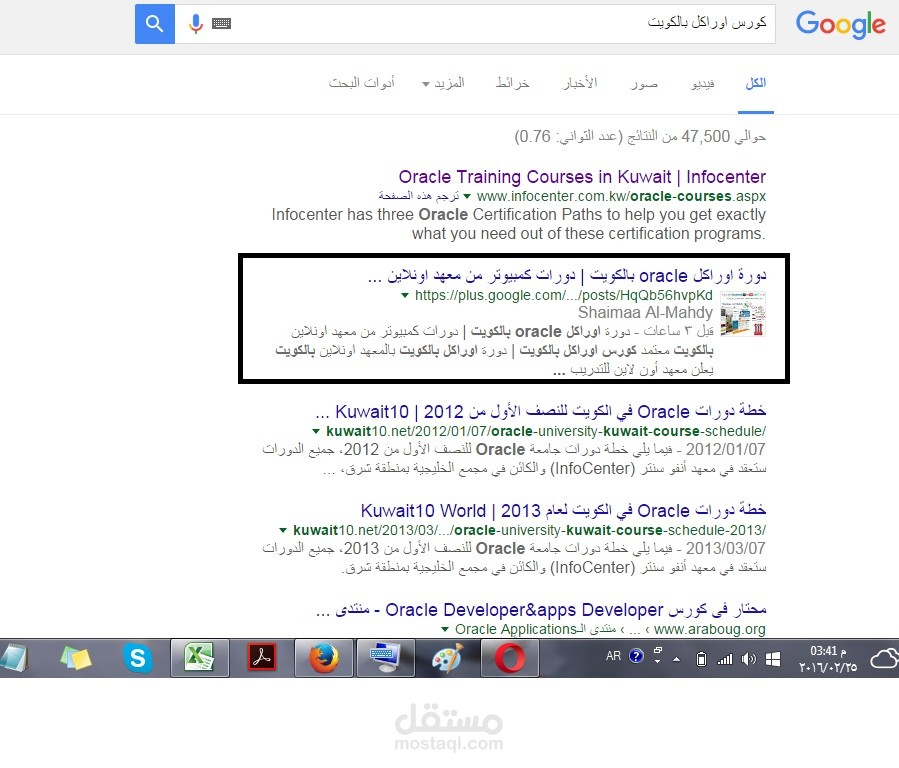This screenshot has height=768, width=899.
Task: Switch to the صور tab
Action: [644, 84]
